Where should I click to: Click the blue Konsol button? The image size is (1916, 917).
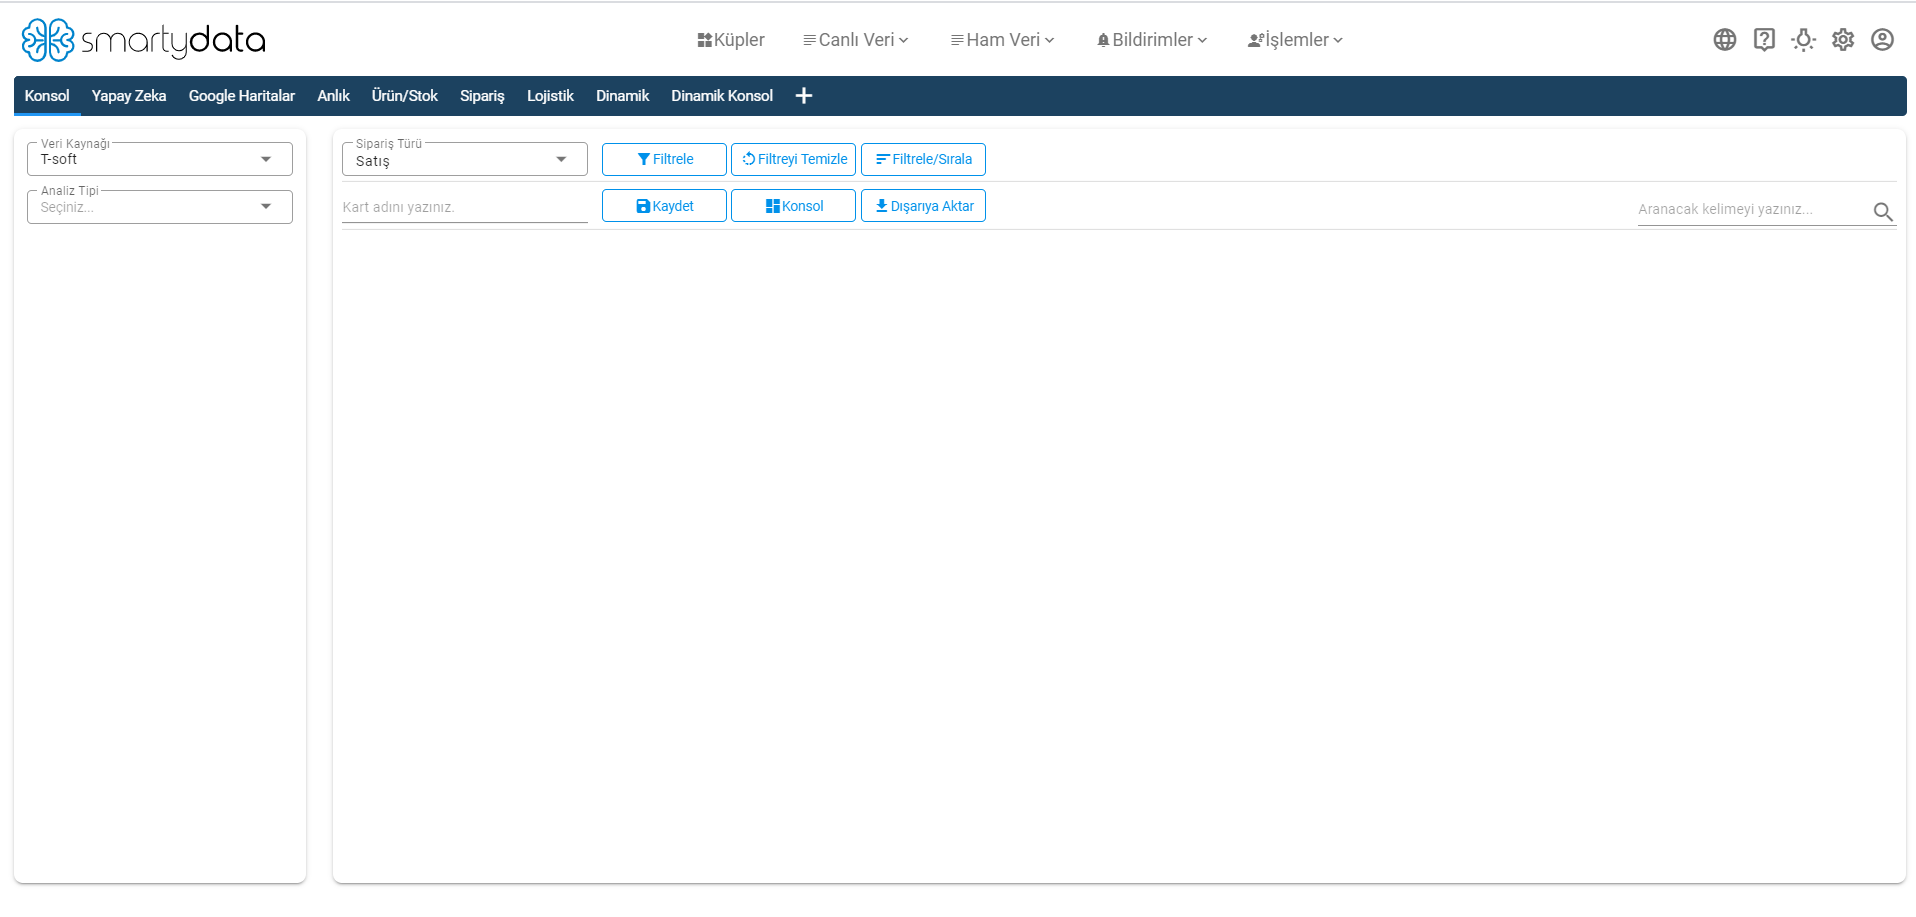click(793, 206)
